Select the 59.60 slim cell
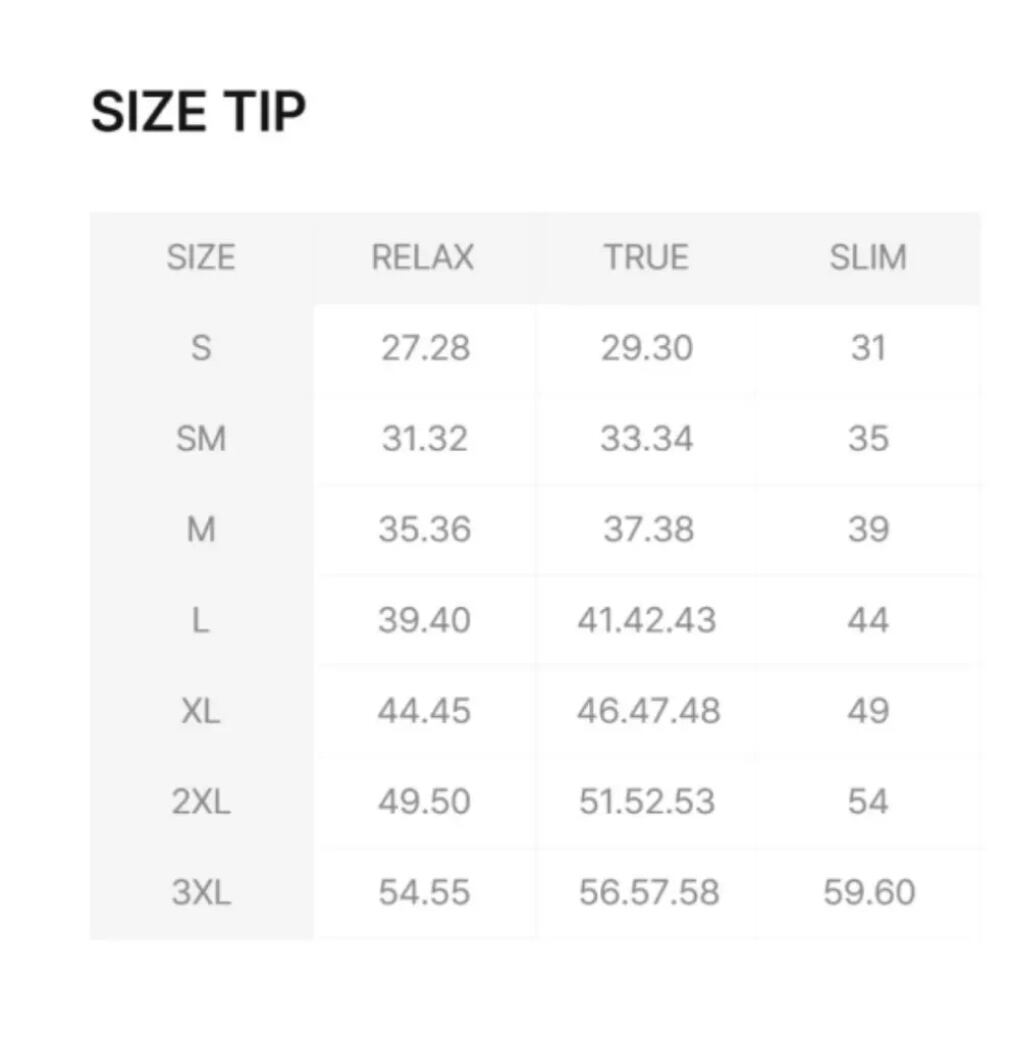 [x=869, y=892]
